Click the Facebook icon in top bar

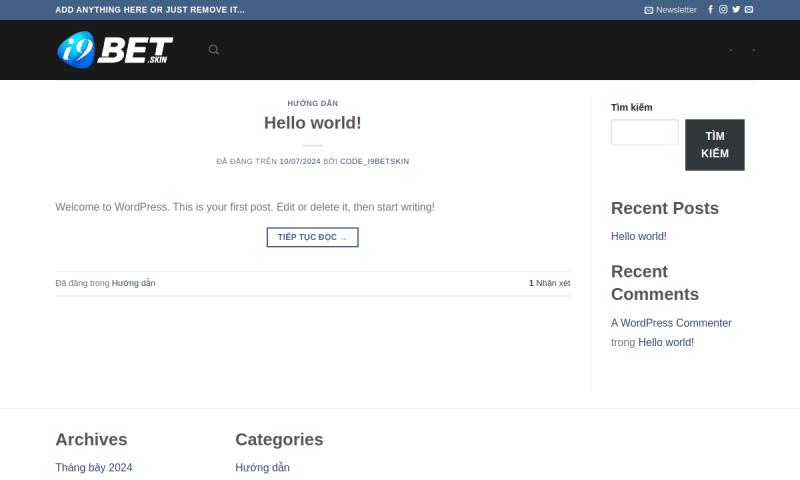tap(711, 10)
